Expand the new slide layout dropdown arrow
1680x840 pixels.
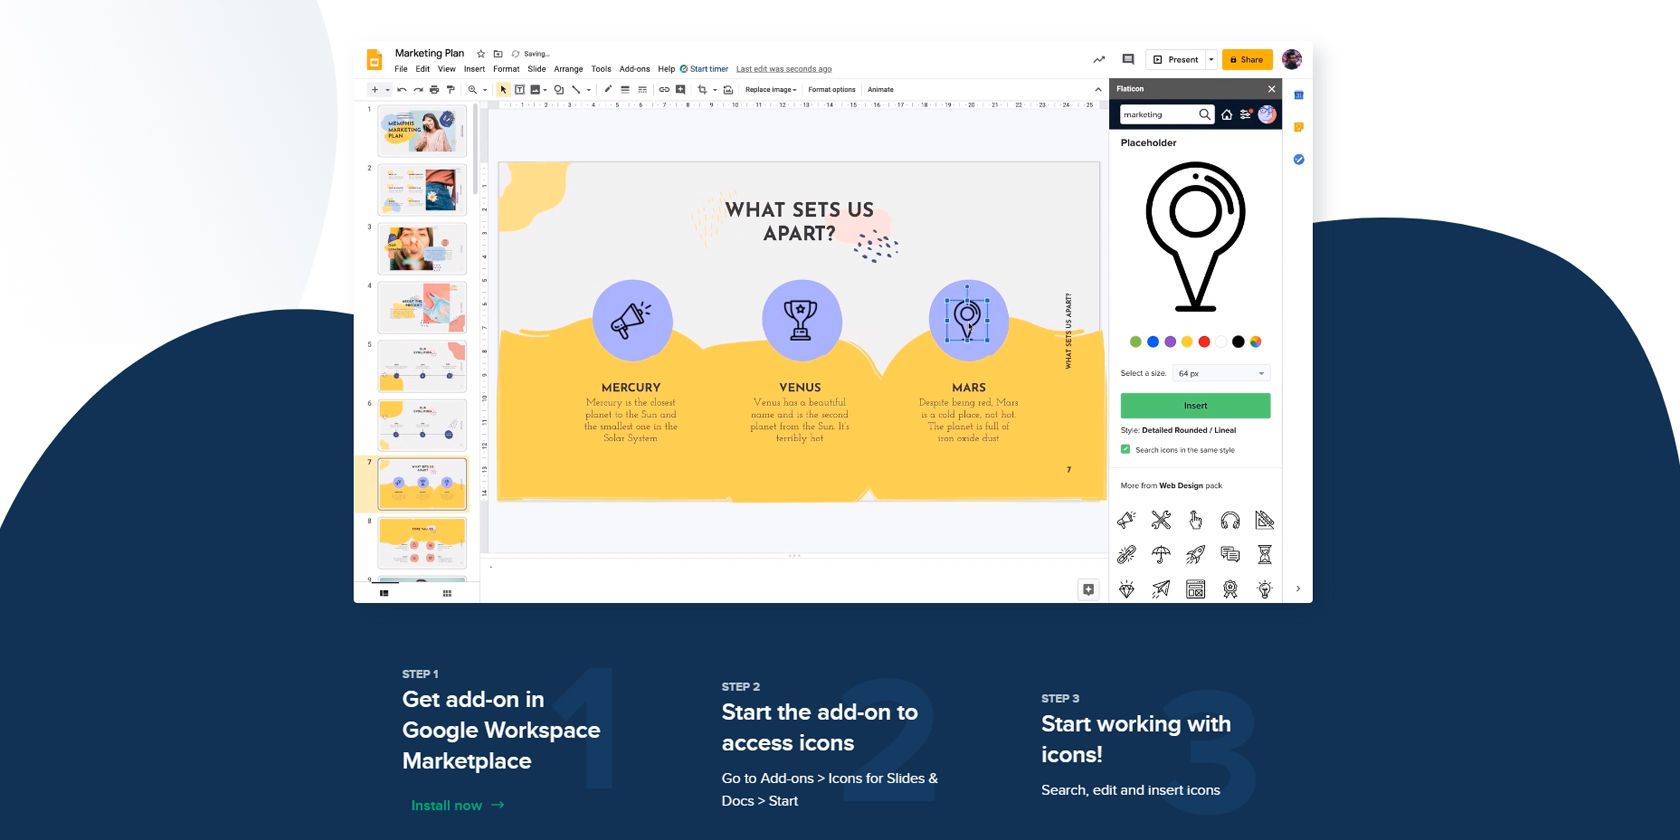click(x=387, y=90)
